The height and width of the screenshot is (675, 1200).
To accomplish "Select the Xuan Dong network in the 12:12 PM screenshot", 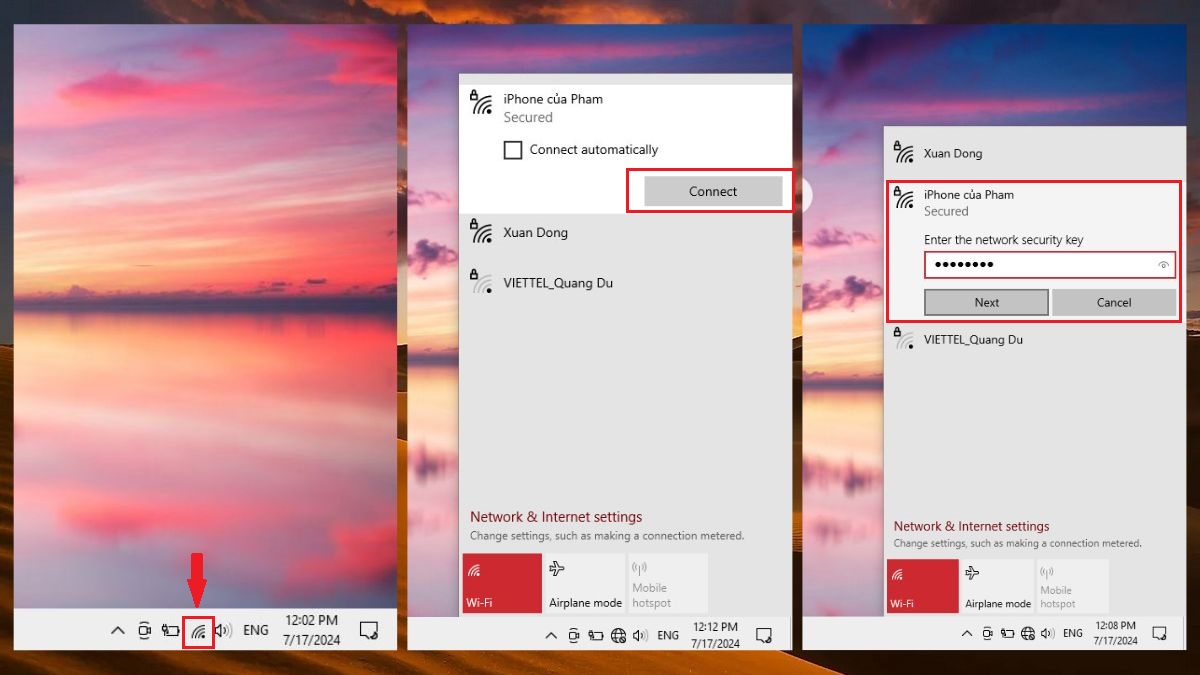I will click(x=626, y=233).
